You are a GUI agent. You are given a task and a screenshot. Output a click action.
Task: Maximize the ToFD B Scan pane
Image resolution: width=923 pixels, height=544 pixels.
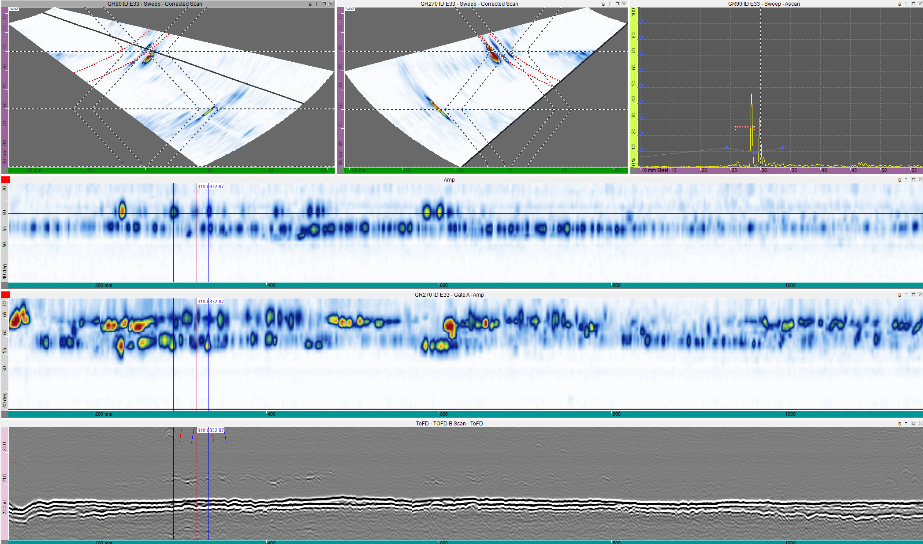click(914, 423)
